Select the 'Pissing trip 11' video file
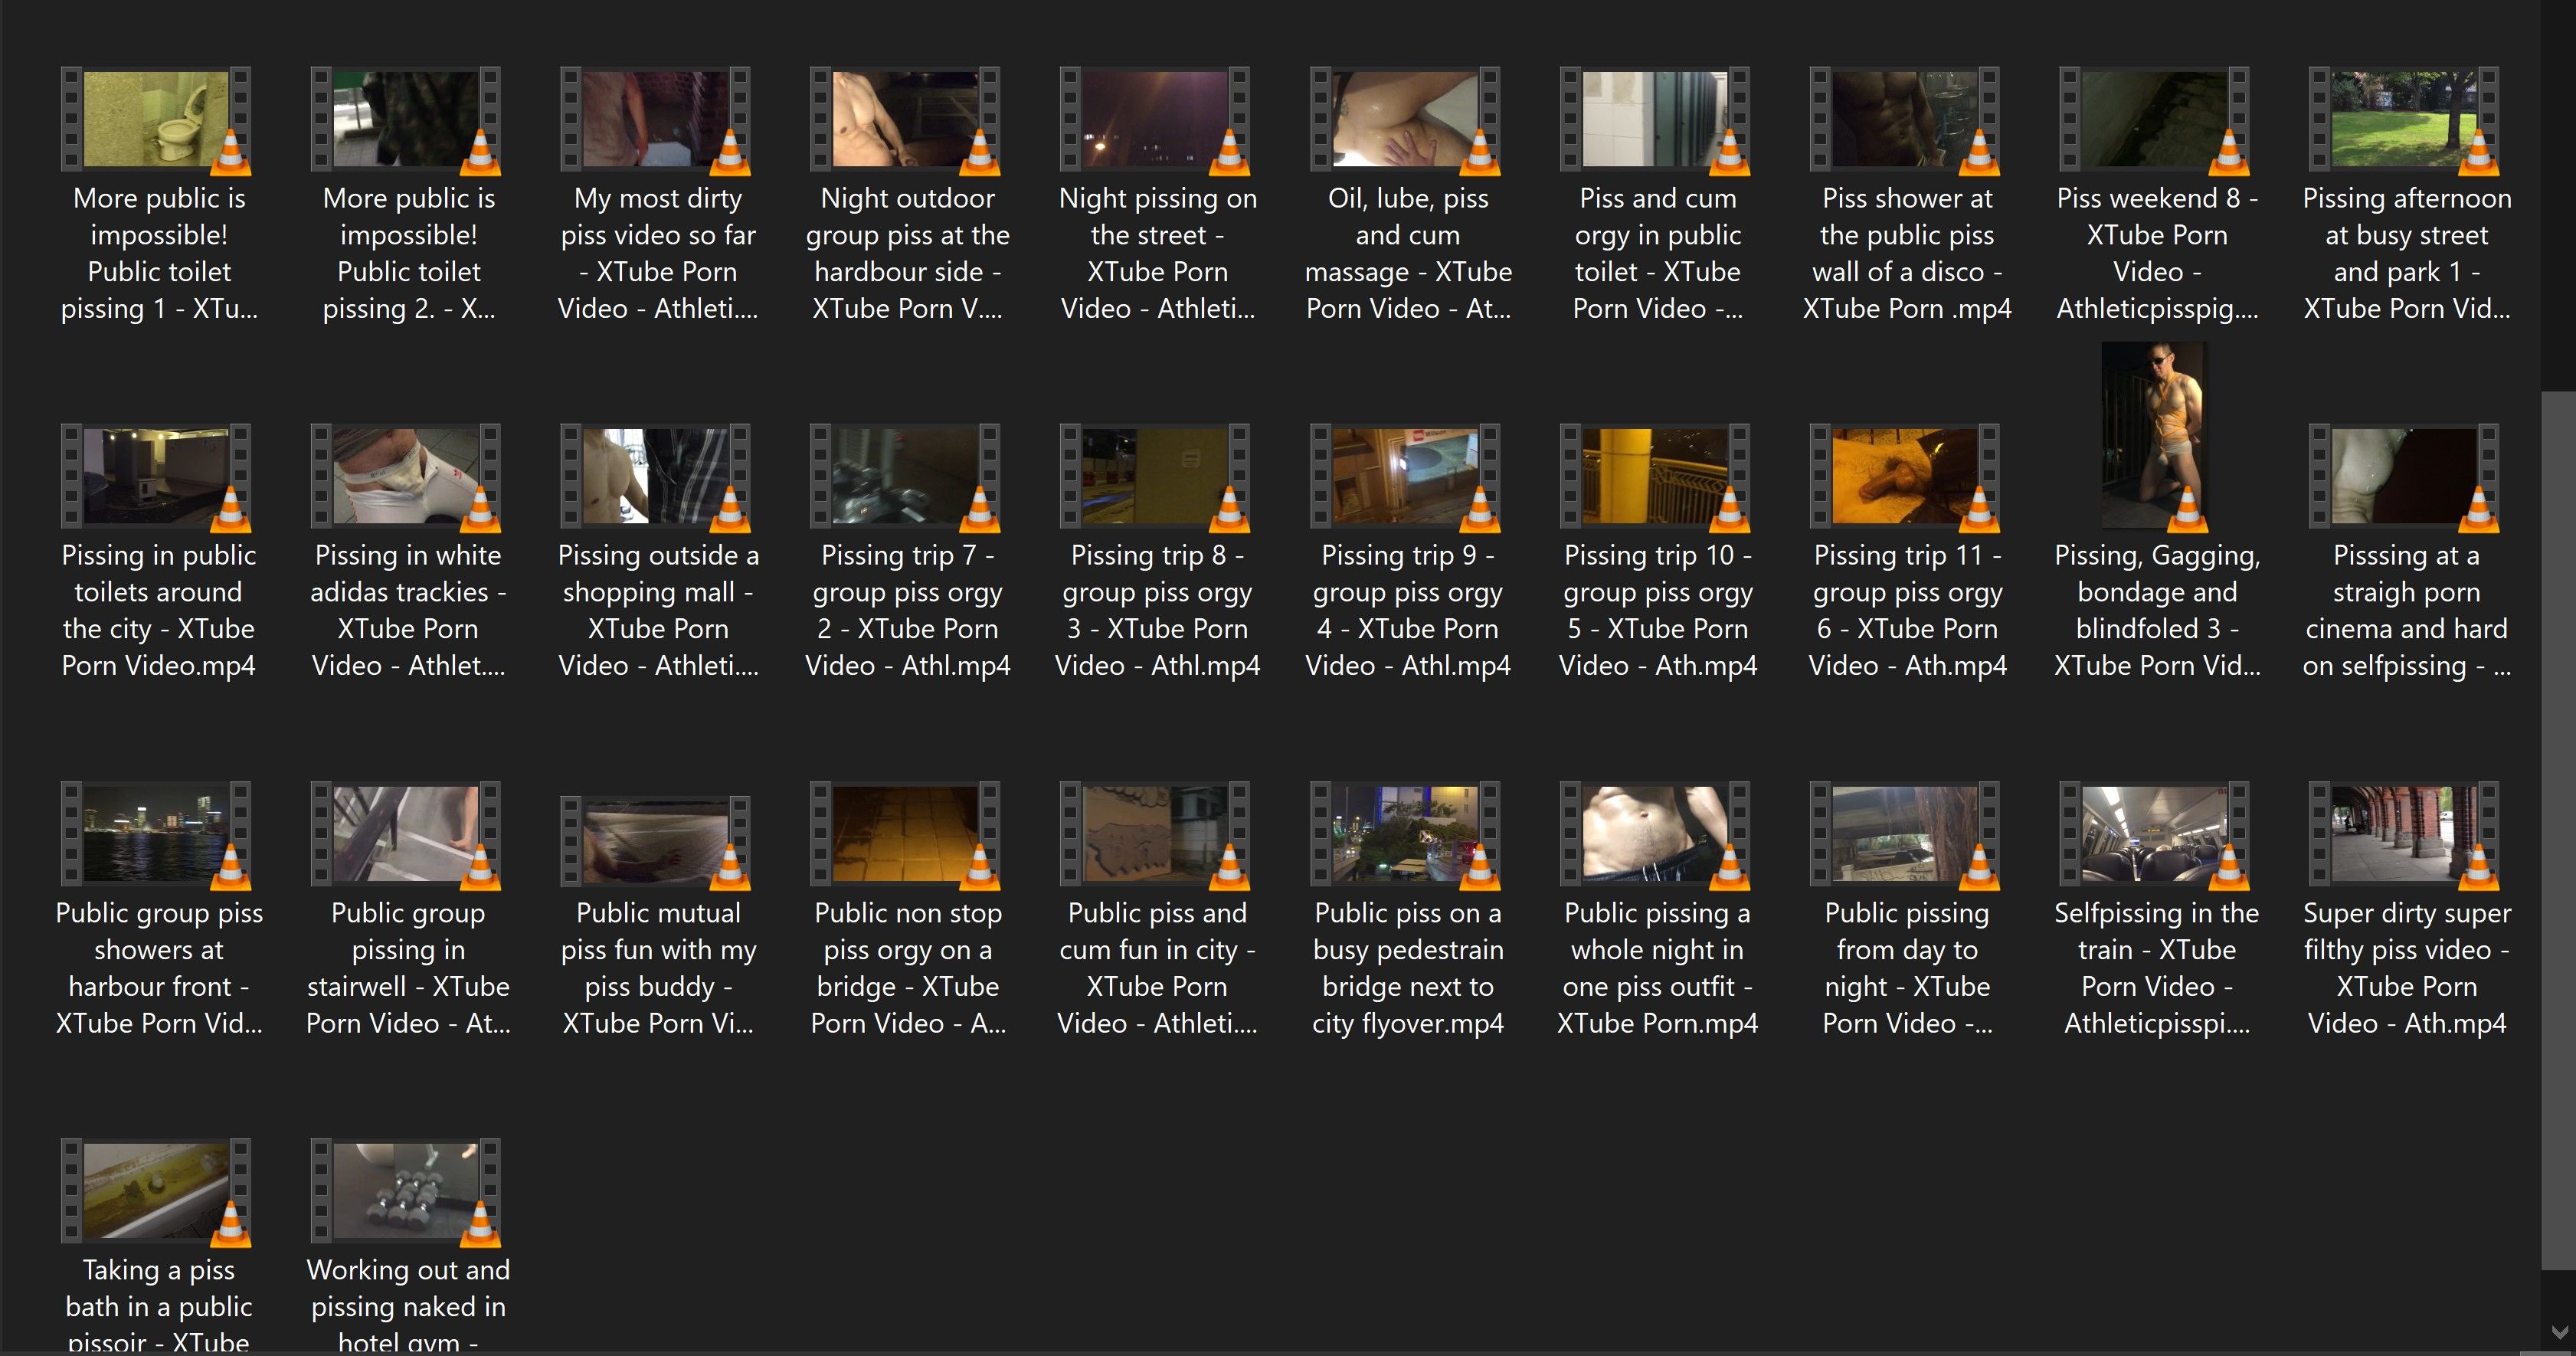2576x1356 pixels. pyautogui.click(x=1907, y=552)
